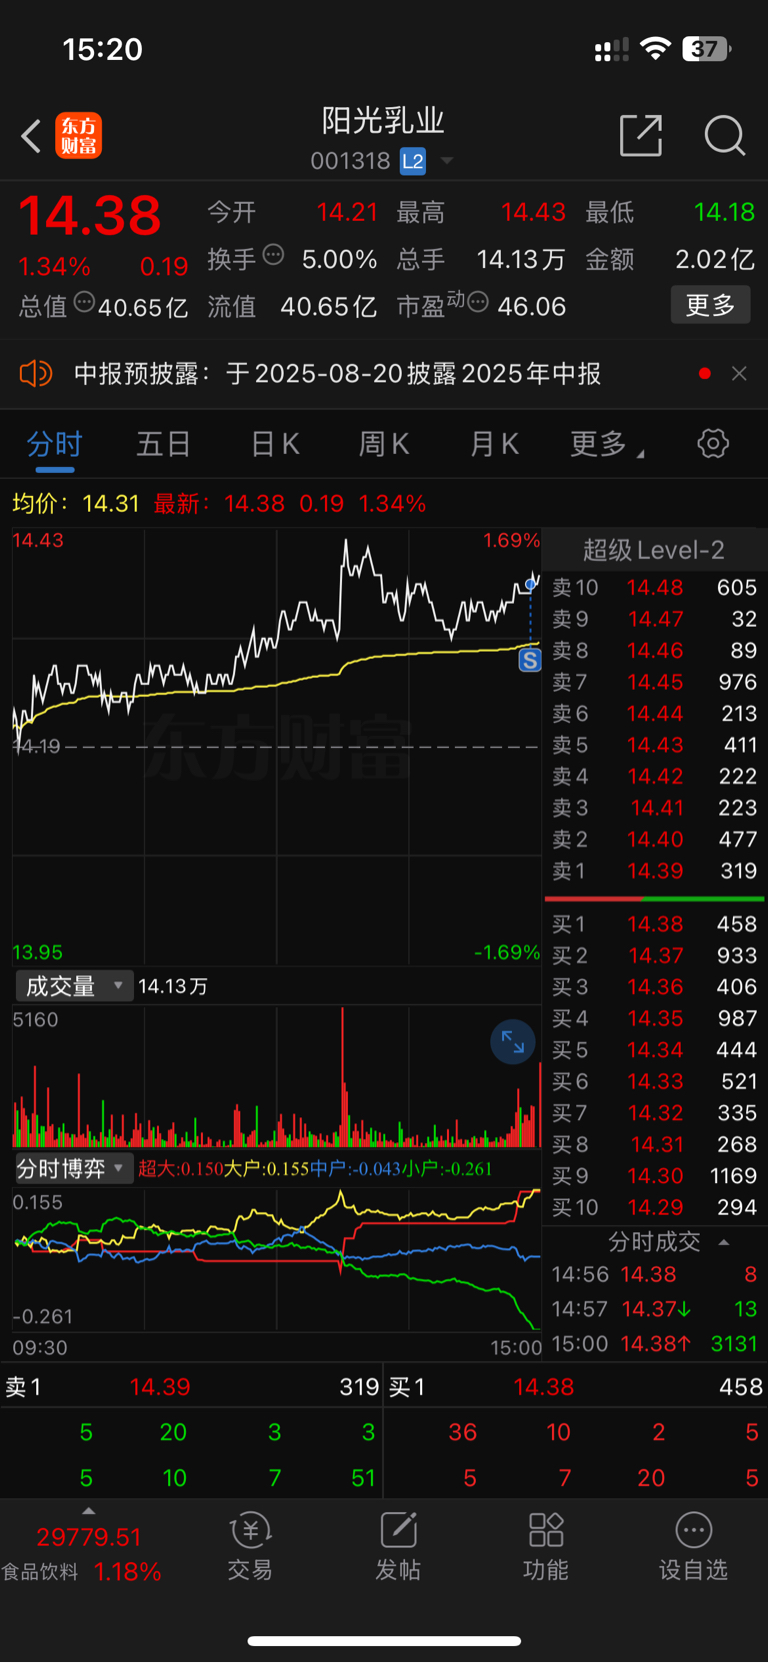Tap the 均价 14.31 label
This screenshot has width=768, height=1663.
click(x=75, y=503)
